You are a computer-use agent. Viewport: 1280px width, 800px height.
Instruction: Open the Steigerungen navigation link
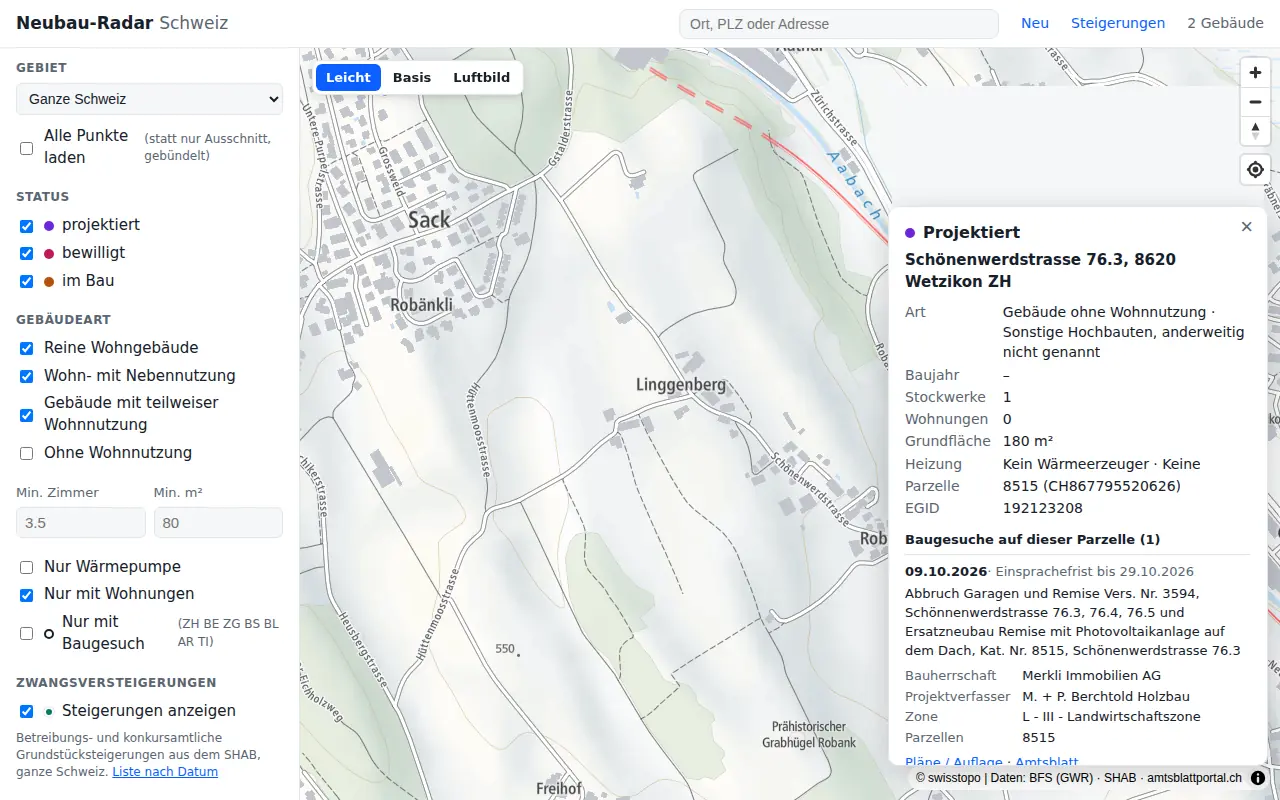pyautogui.click(x=1118, y=23)
